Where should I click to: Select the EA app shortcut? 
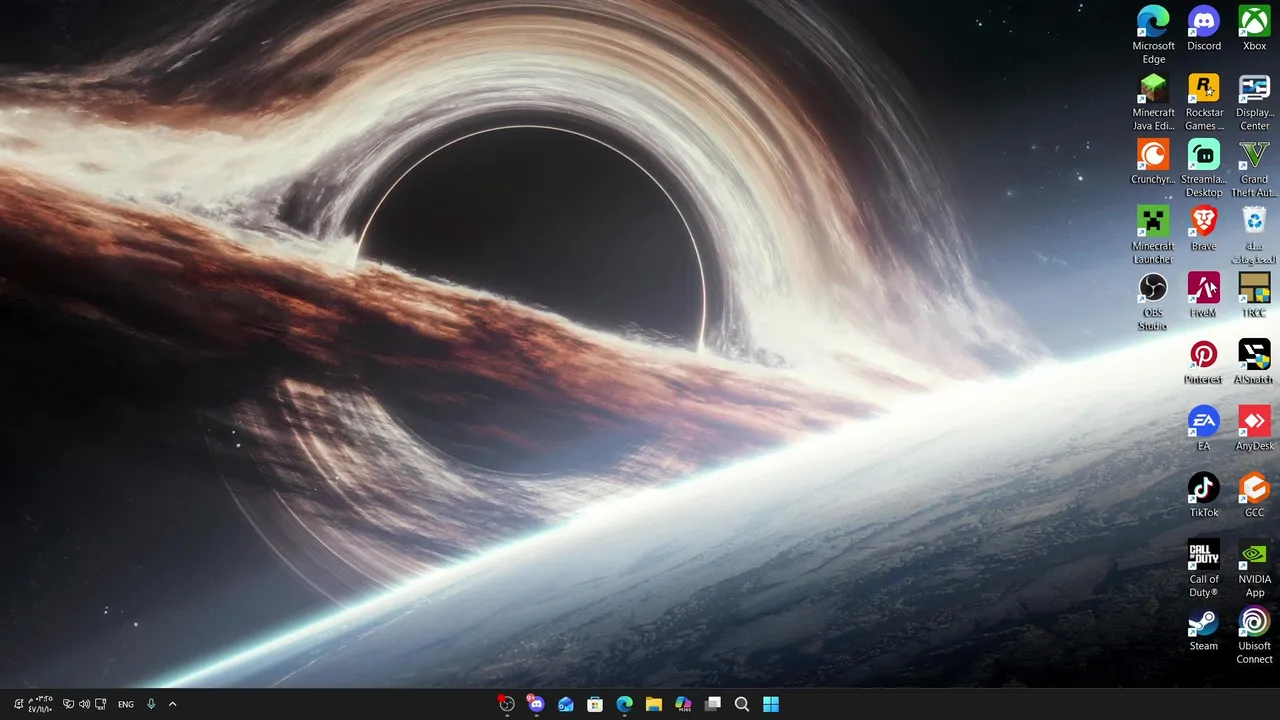pyautogui.click(x=1204, y=428)
